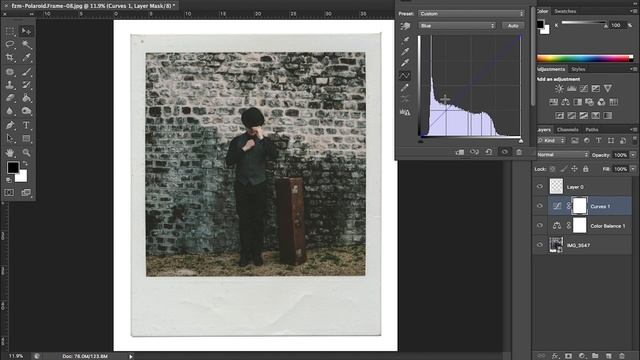
Task: Open the Preset dropdown showing Custom
Action: [x=471, y=13]
